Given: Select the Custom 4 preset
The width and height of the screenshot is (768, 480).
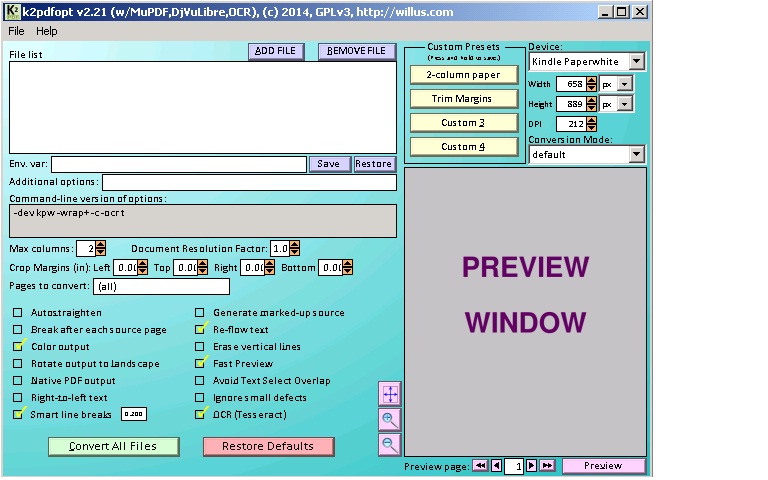Looking at the screenshot, I should pos(463,147).
